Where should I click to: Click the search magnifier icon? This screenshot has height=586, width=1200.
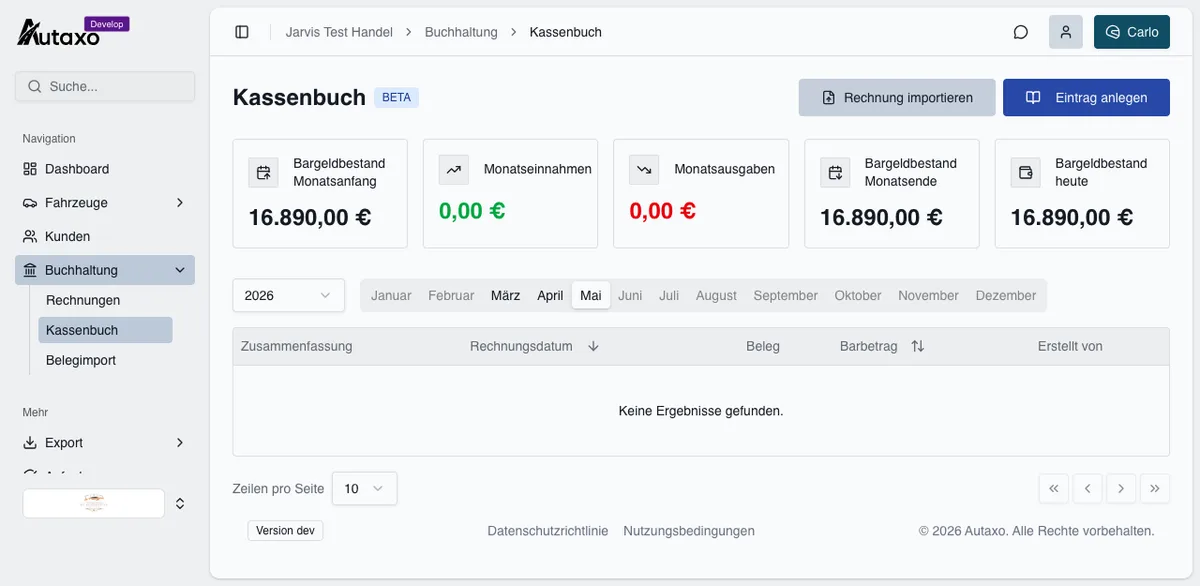coord(35,86)
